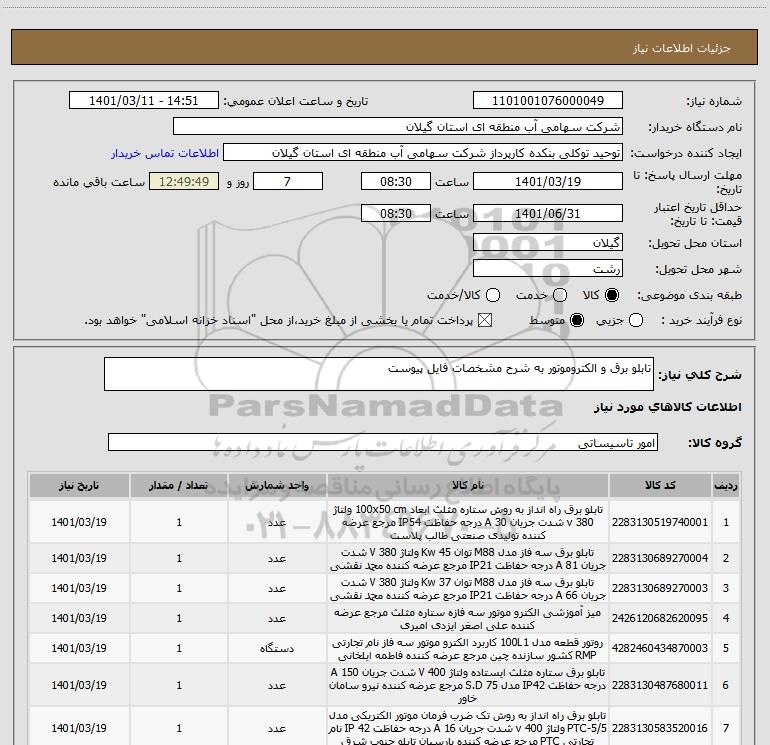Select item code 2426120682620095 in row 4
The height and width of the screenshot is (745, 770).
click(660, 618)
